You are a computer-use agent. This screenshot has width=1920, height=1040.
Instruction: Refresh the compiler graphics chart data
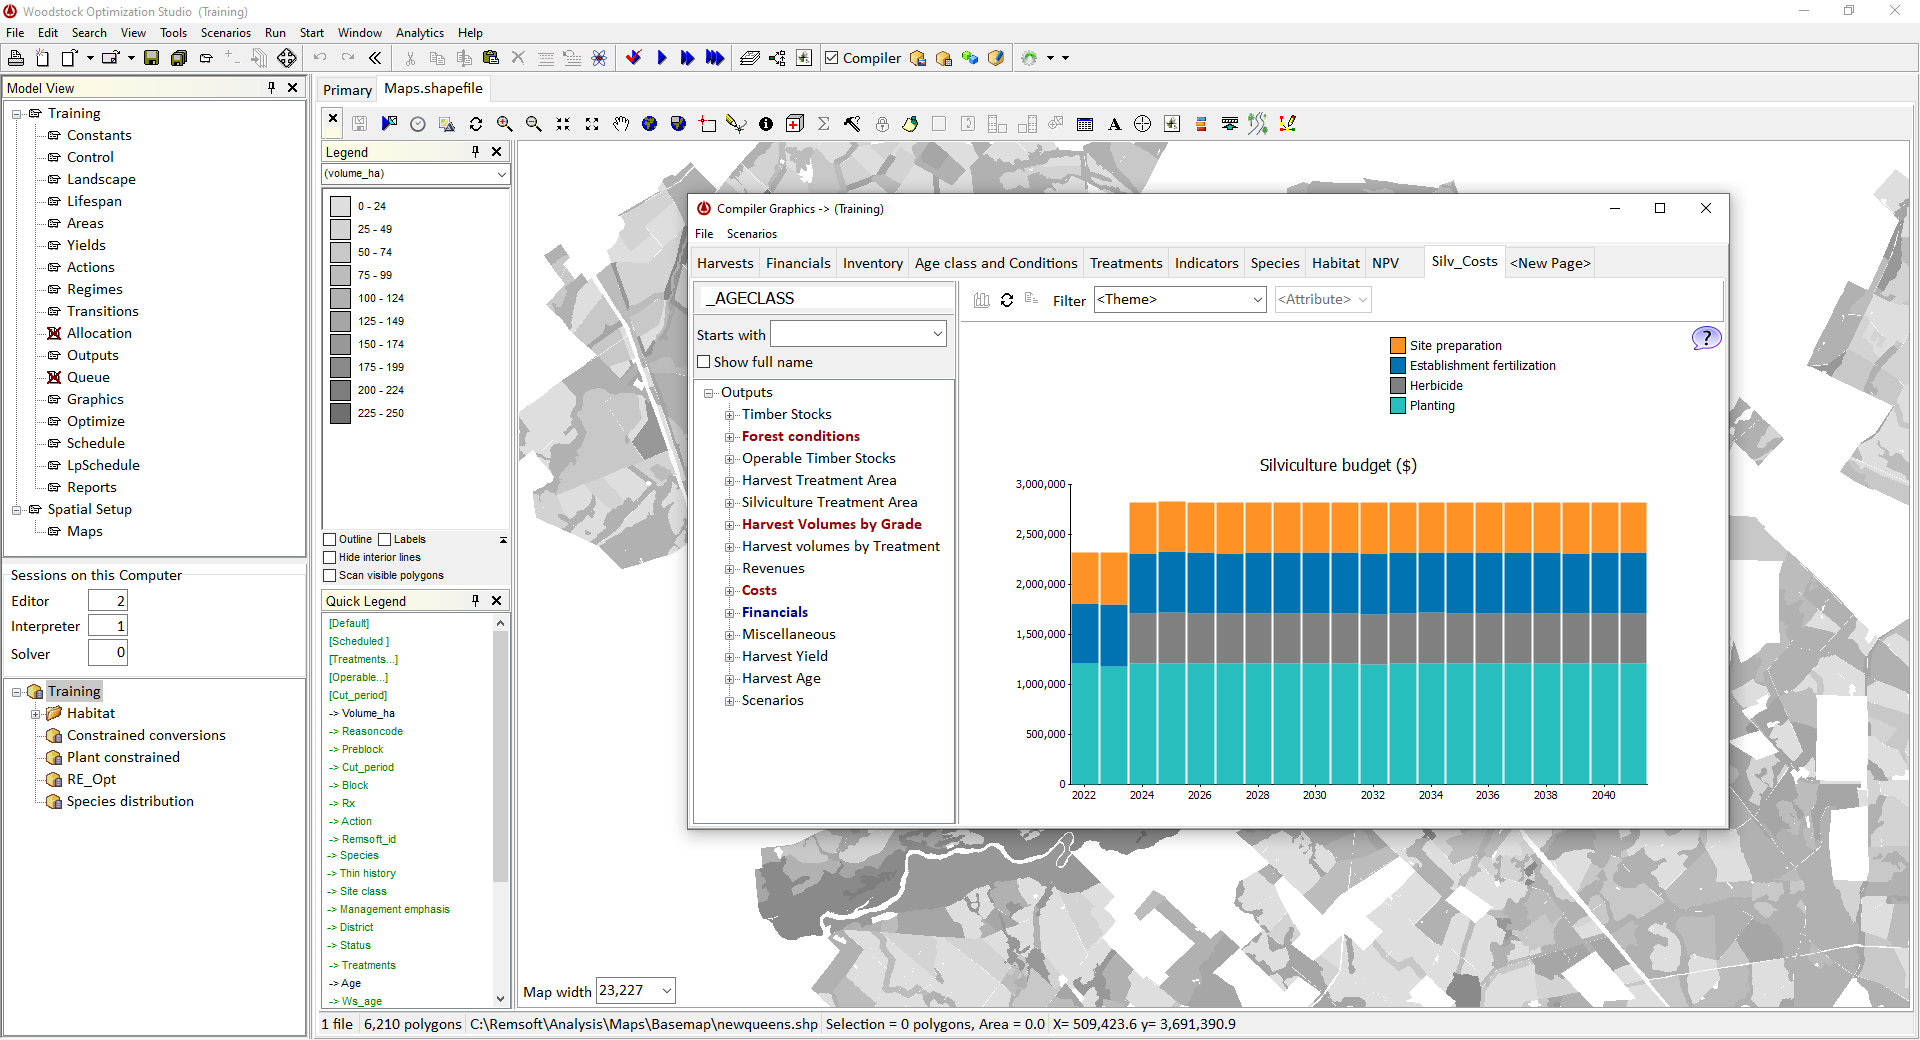1007,300
